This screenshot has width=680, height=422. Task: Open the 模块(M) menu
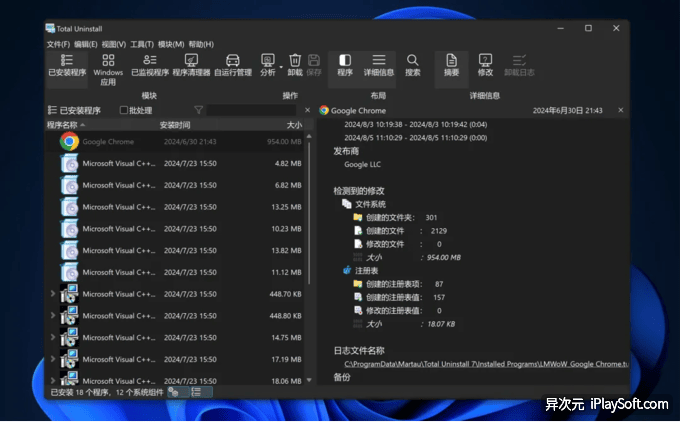[x=171, y=44]
